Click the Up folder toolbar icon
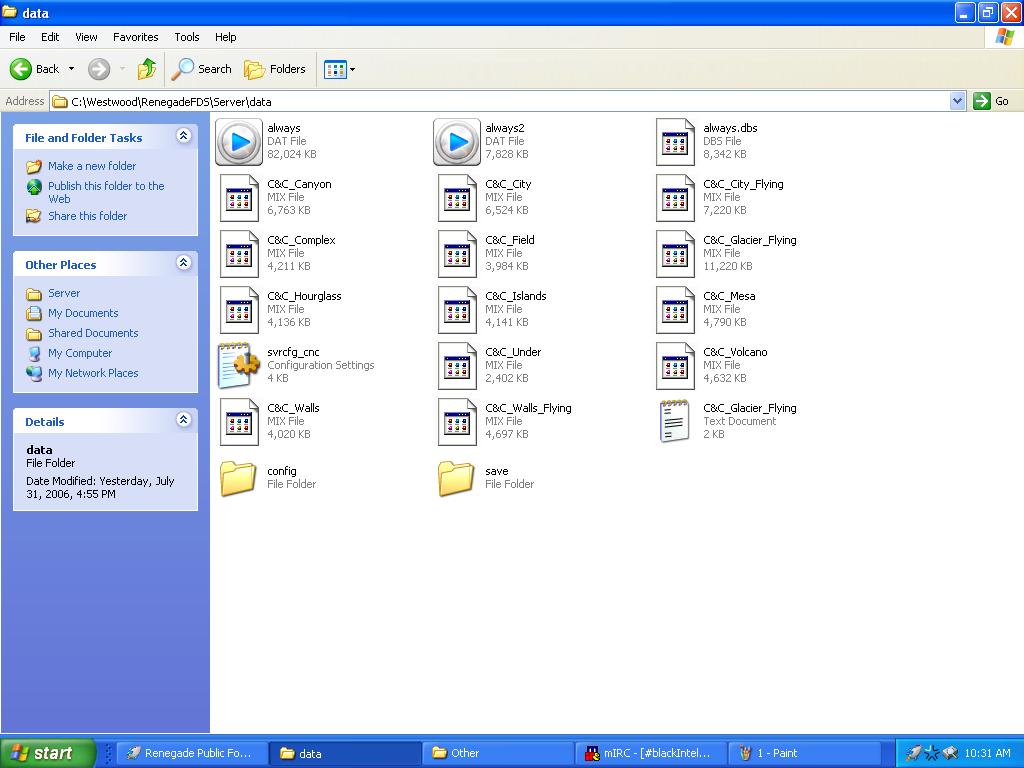Viewport: 1024px width, 768px height. [x=147, y=69]
